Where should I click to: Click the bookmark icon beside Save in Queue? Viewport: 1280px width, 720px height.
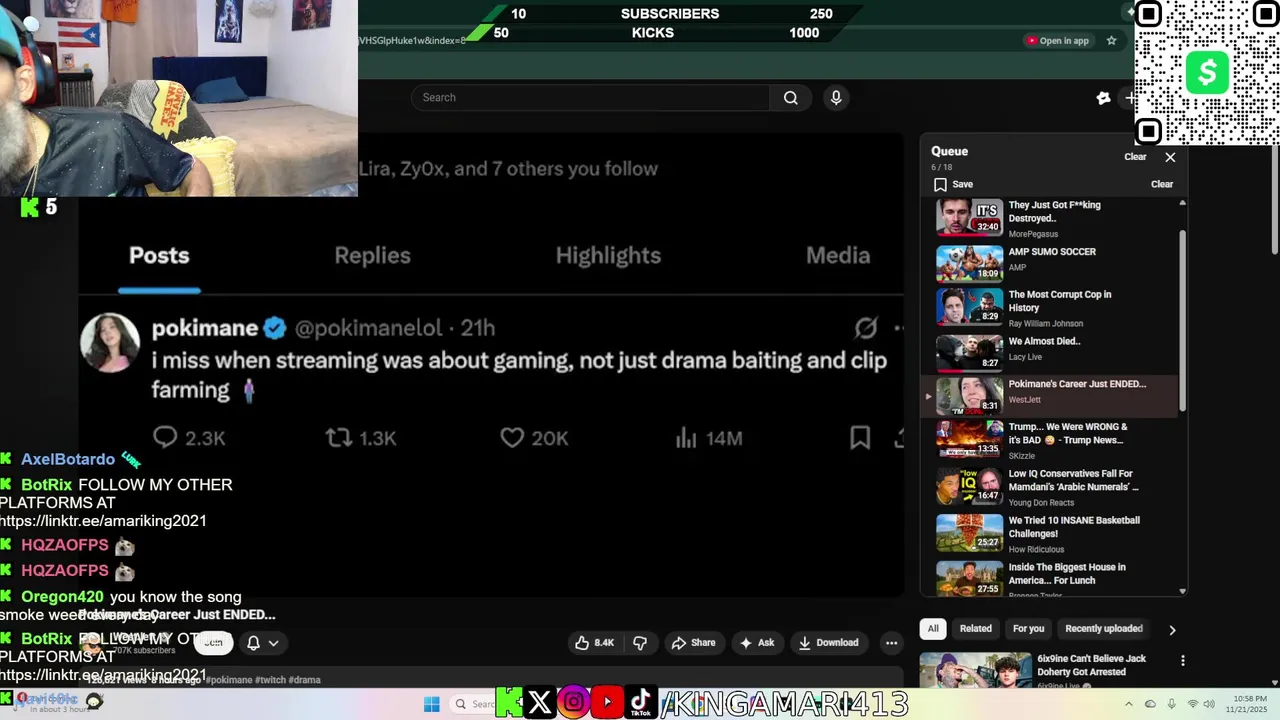[x=940, y=184]
